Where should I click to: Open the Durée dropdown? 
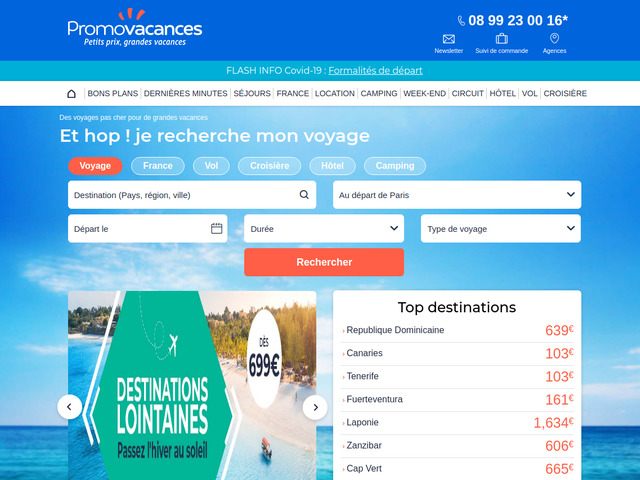(x=324, y=229)
